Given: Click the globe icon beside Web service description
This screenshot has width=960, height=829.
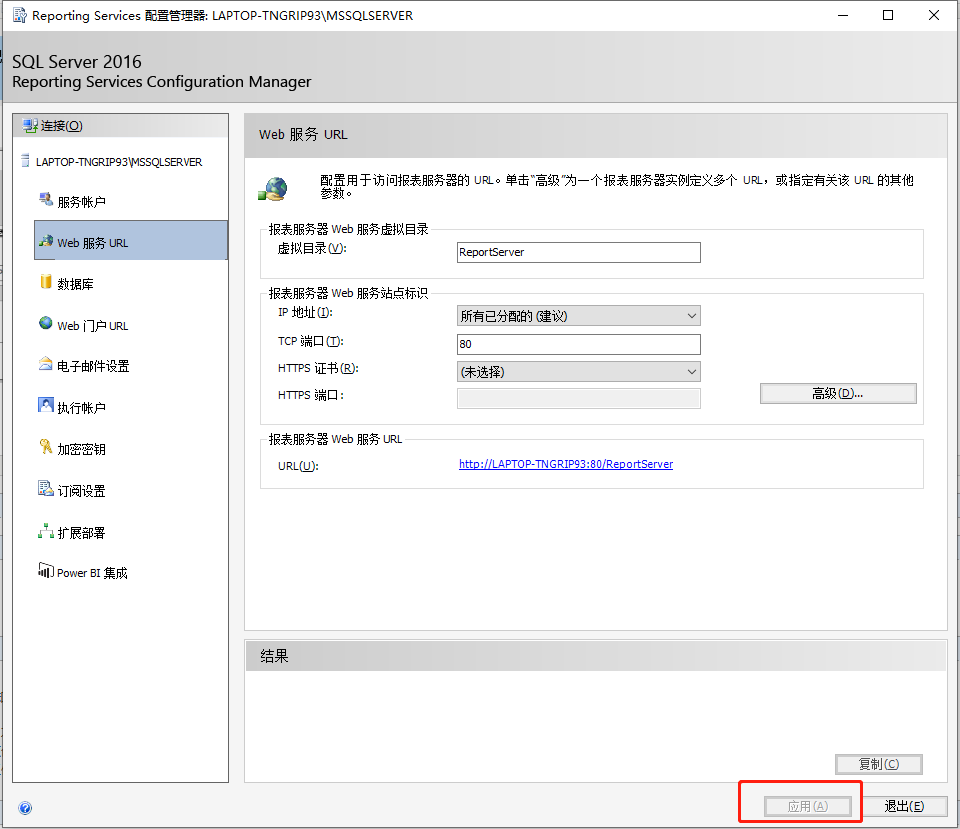Looking at the screenshot, I should point(273,189).
